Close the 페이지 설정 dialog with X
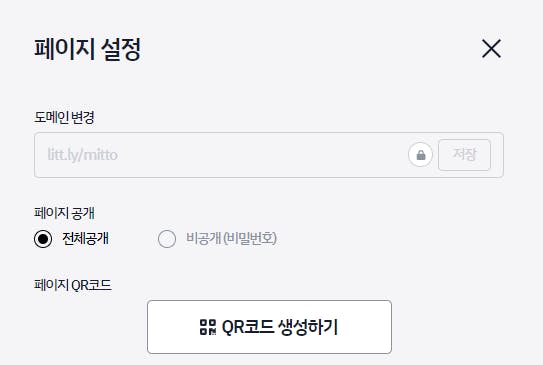Screen dimensions: 543x365 [491, 48]
